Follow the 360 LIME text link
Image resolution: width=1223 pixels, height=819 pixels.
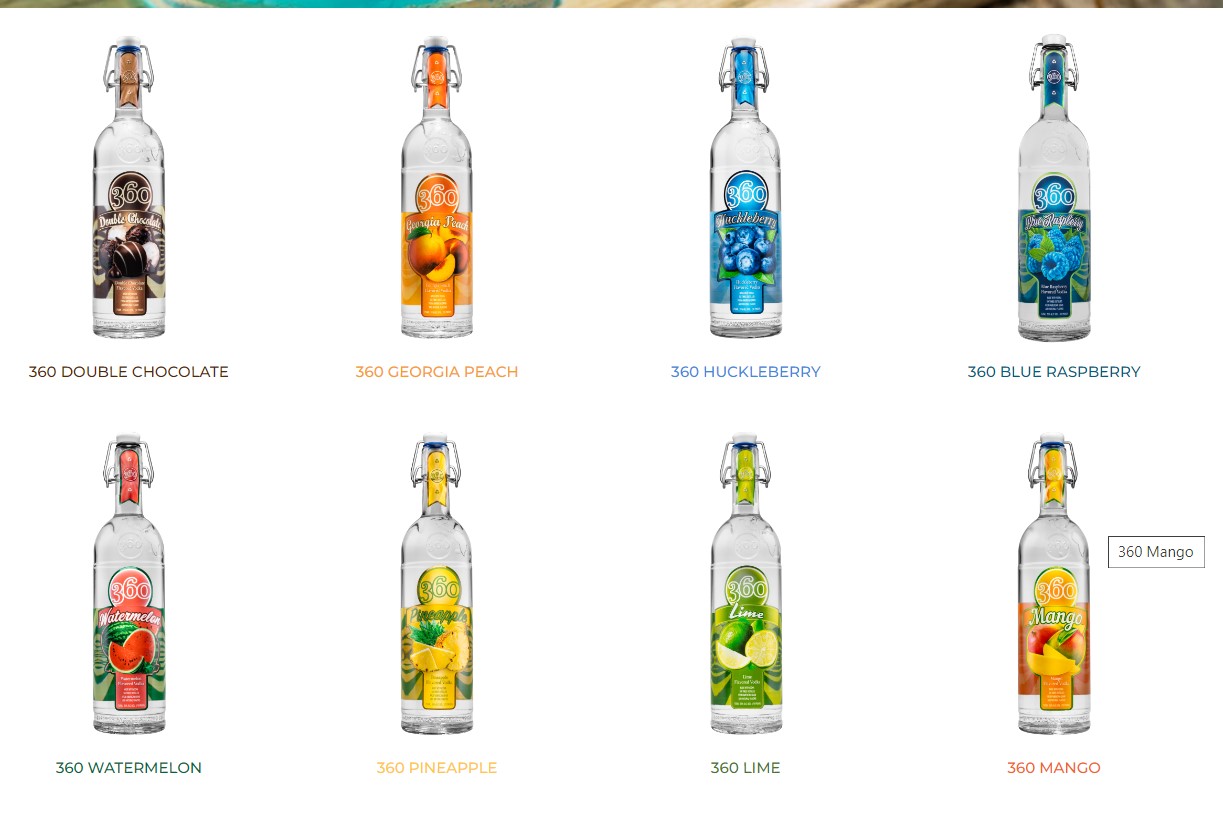[745, 768]
